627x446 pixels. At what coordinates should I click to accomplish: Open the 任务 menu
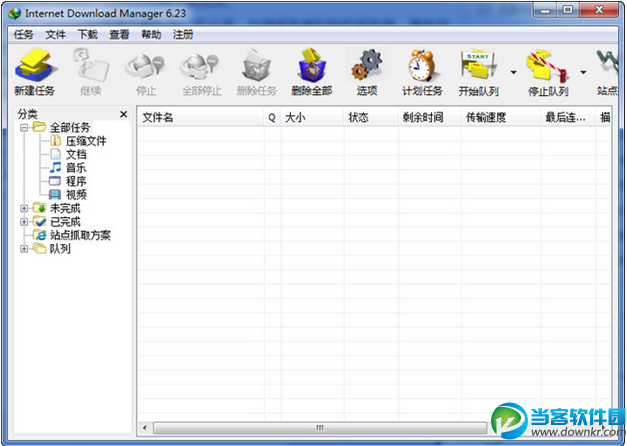[x=23, y=35]
